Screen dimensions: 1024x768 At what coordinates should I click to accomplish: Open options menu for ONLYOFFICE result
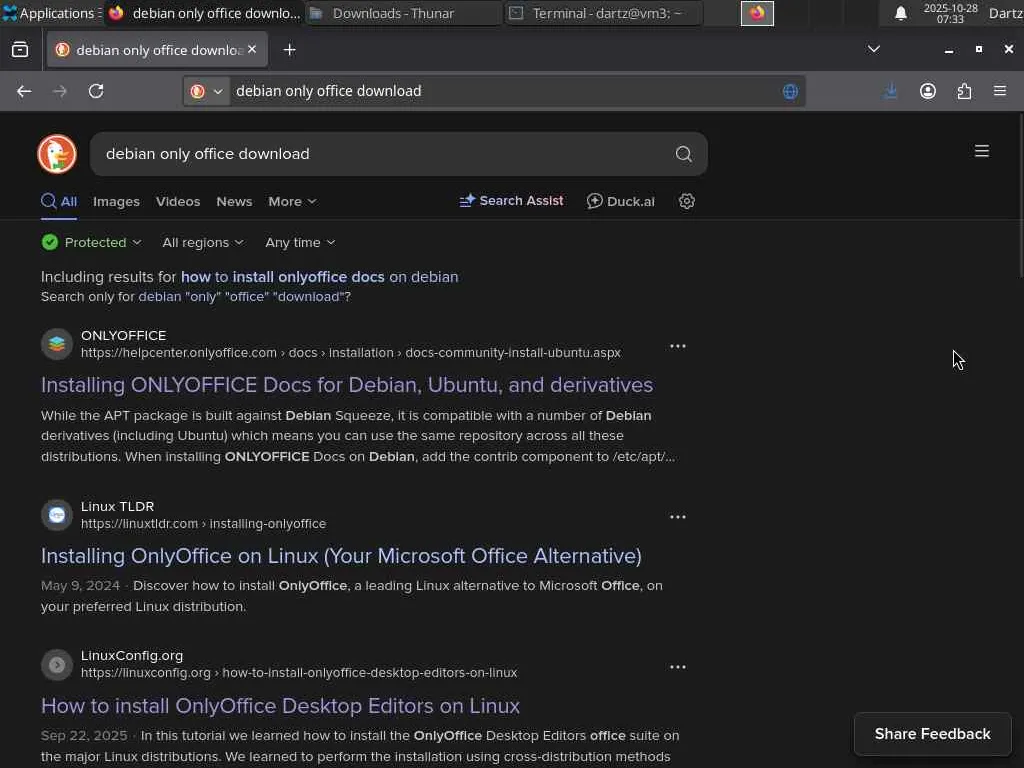pos(678,346)
